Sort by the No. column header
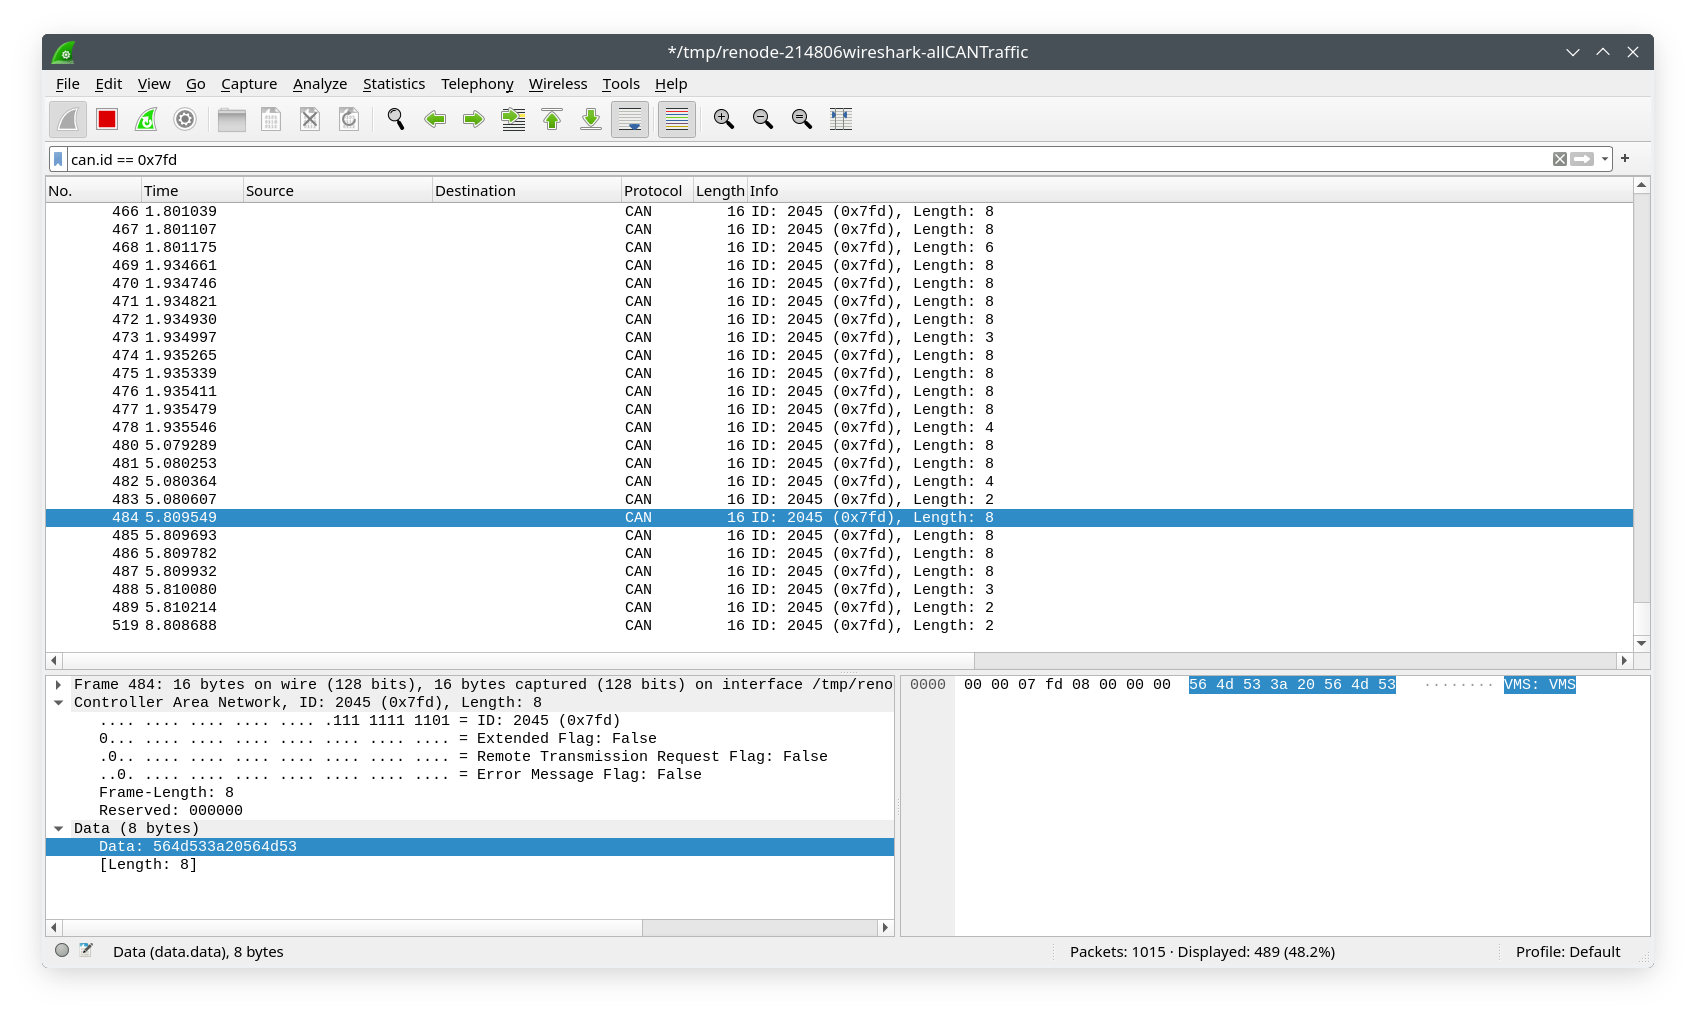1696x1018 pixels. point(93,191)
